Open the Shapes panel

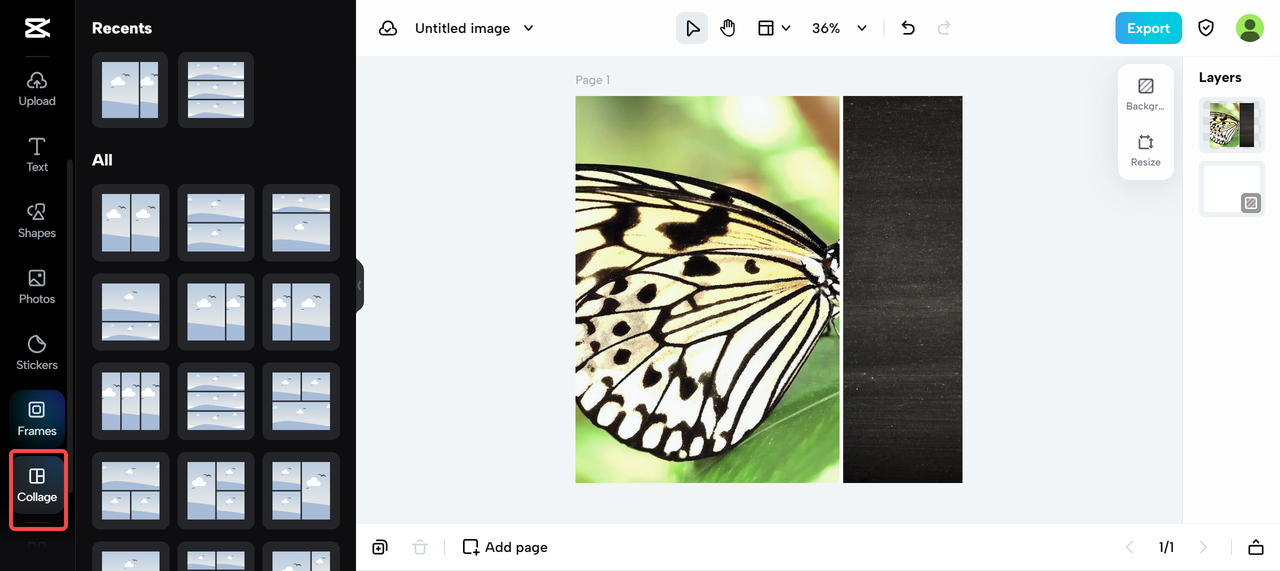pyautogui.click(x=37, y=221)
